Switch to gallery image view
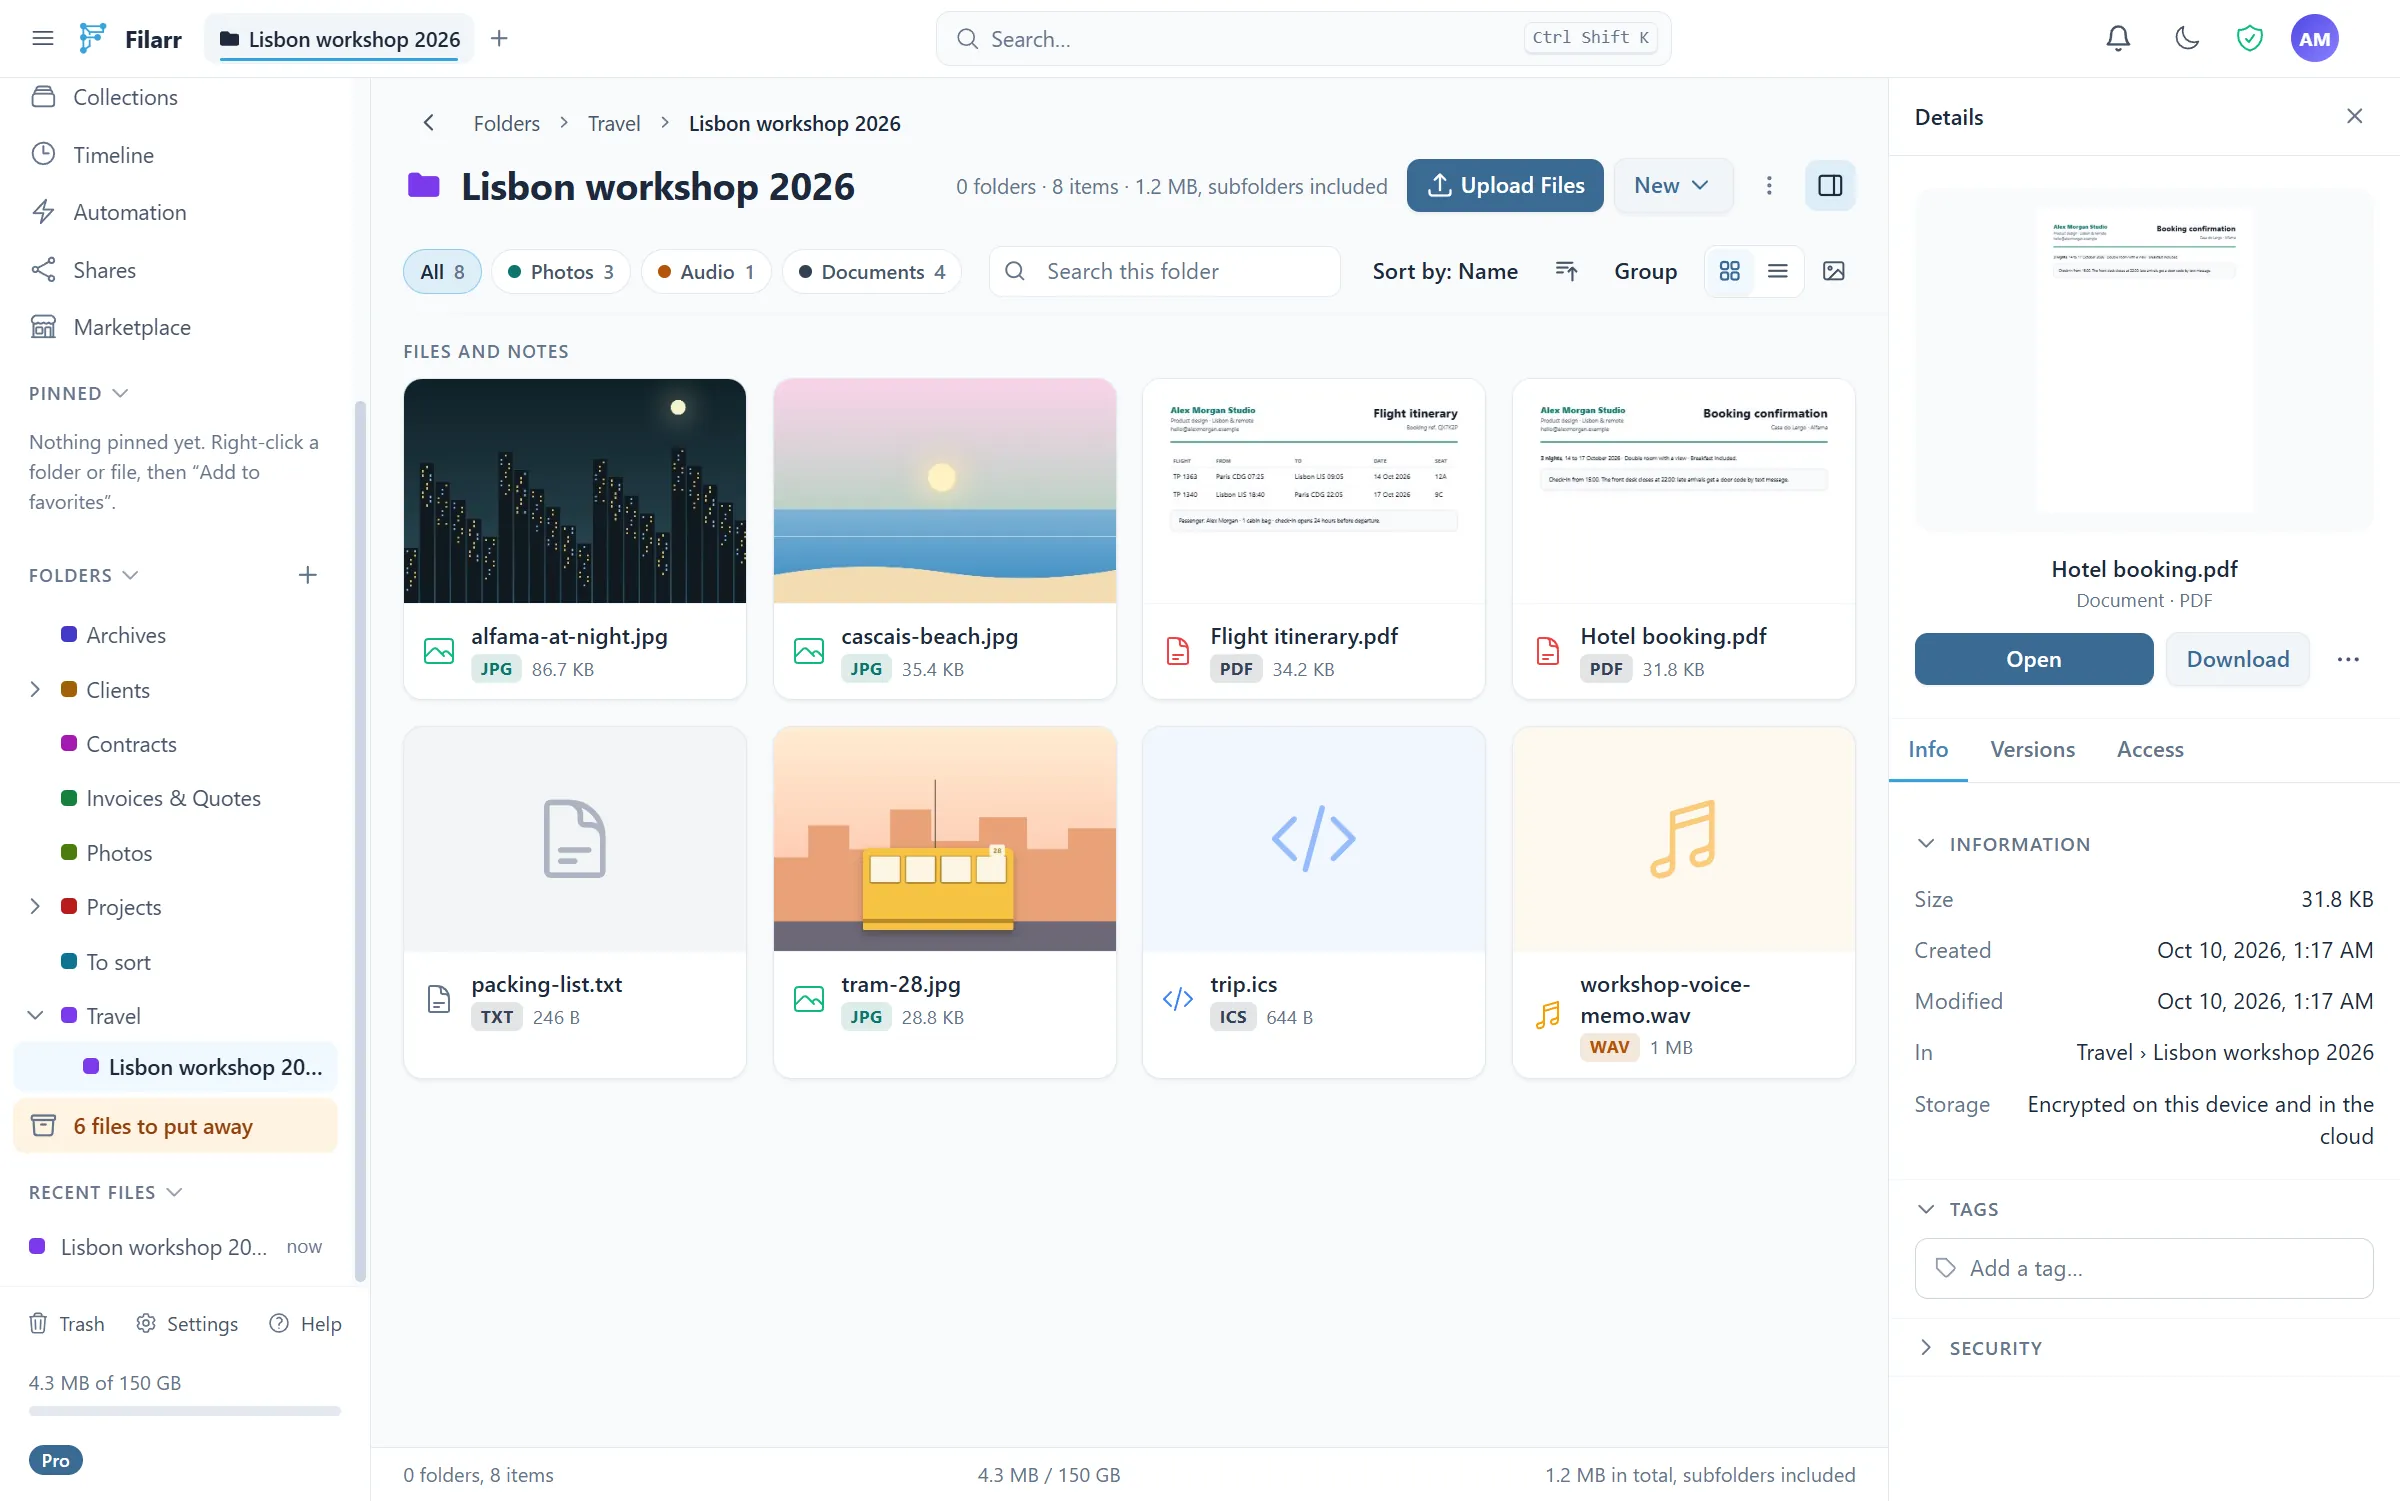This screenshot has width=2400, height=1501. tap(1834, 271)
